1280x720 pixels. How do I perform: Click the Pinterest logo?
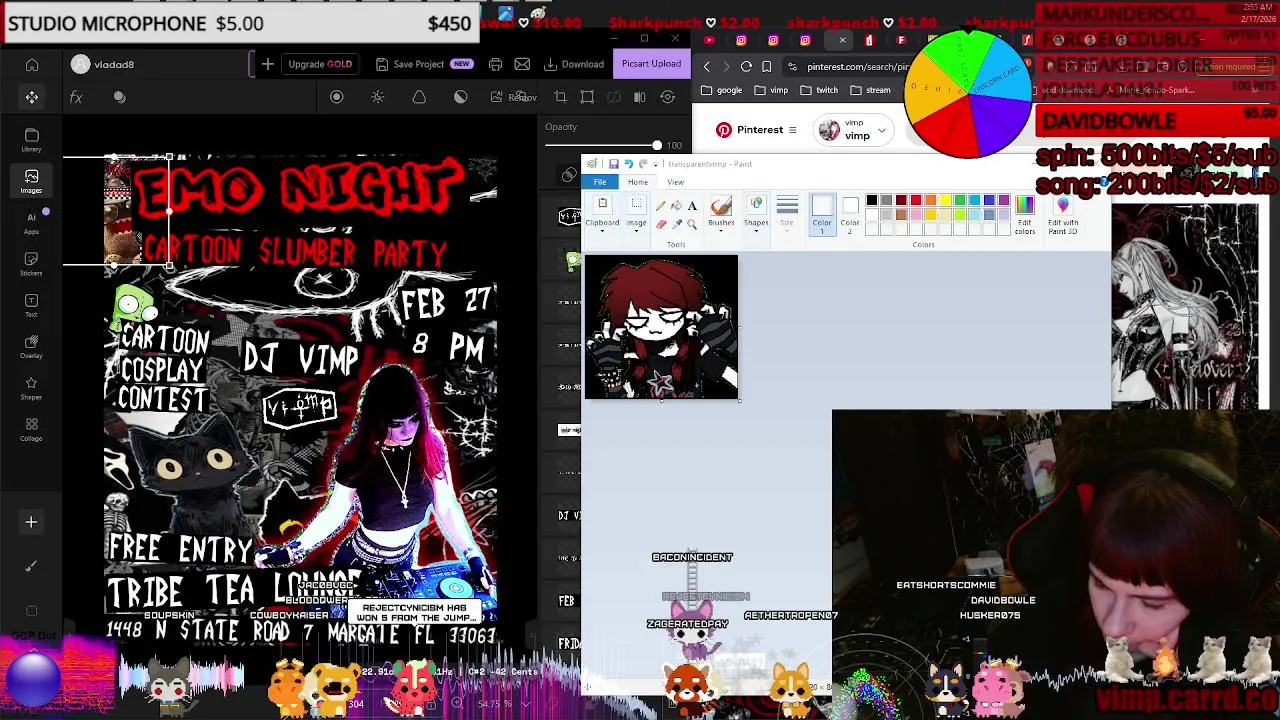click(724, 130)
